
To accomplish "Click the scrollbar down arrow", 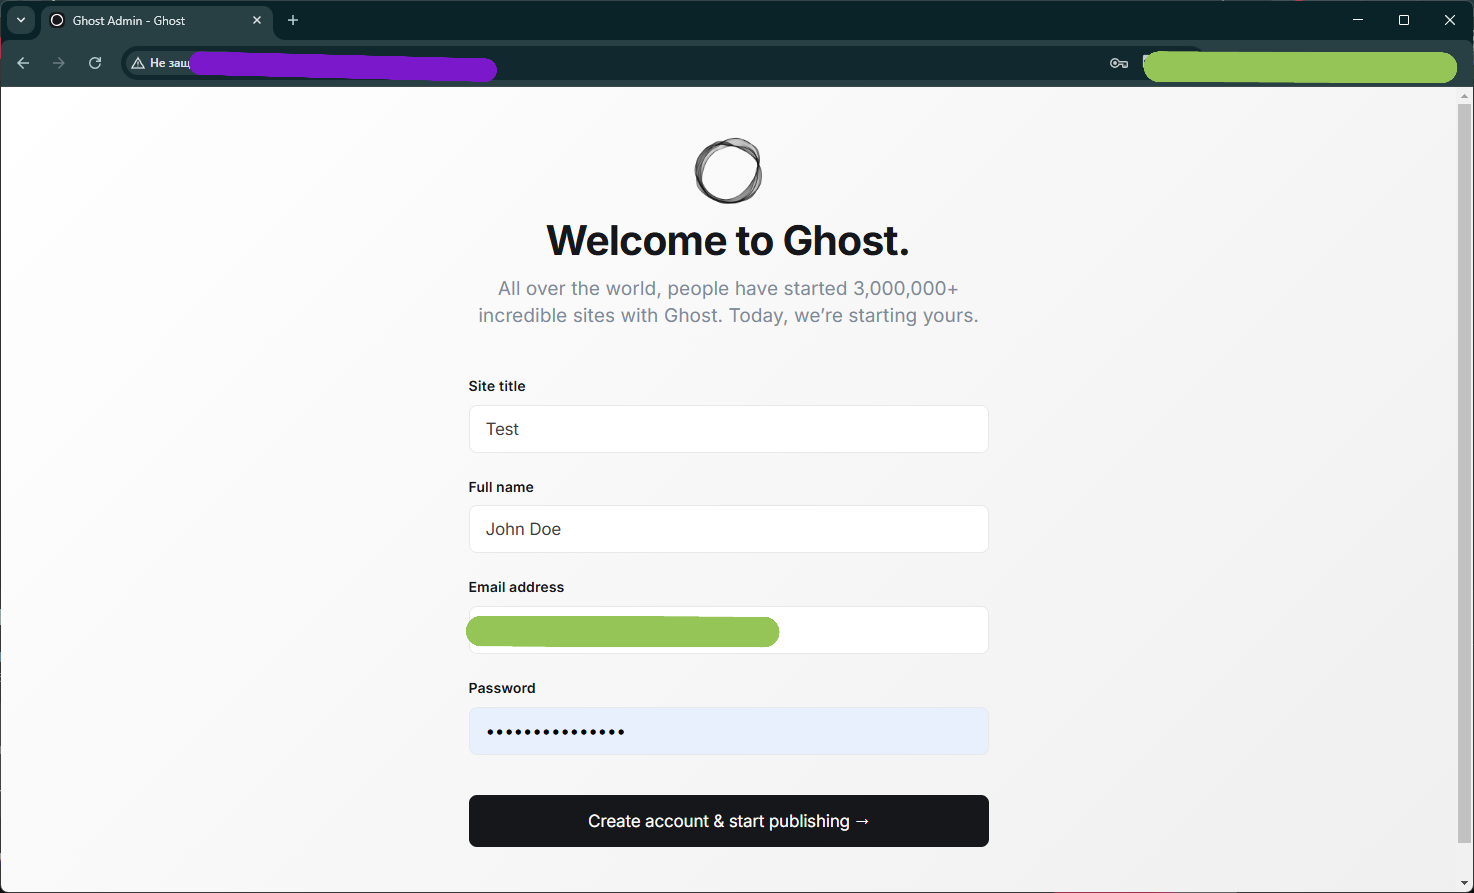I will [x=1465, y=885].
